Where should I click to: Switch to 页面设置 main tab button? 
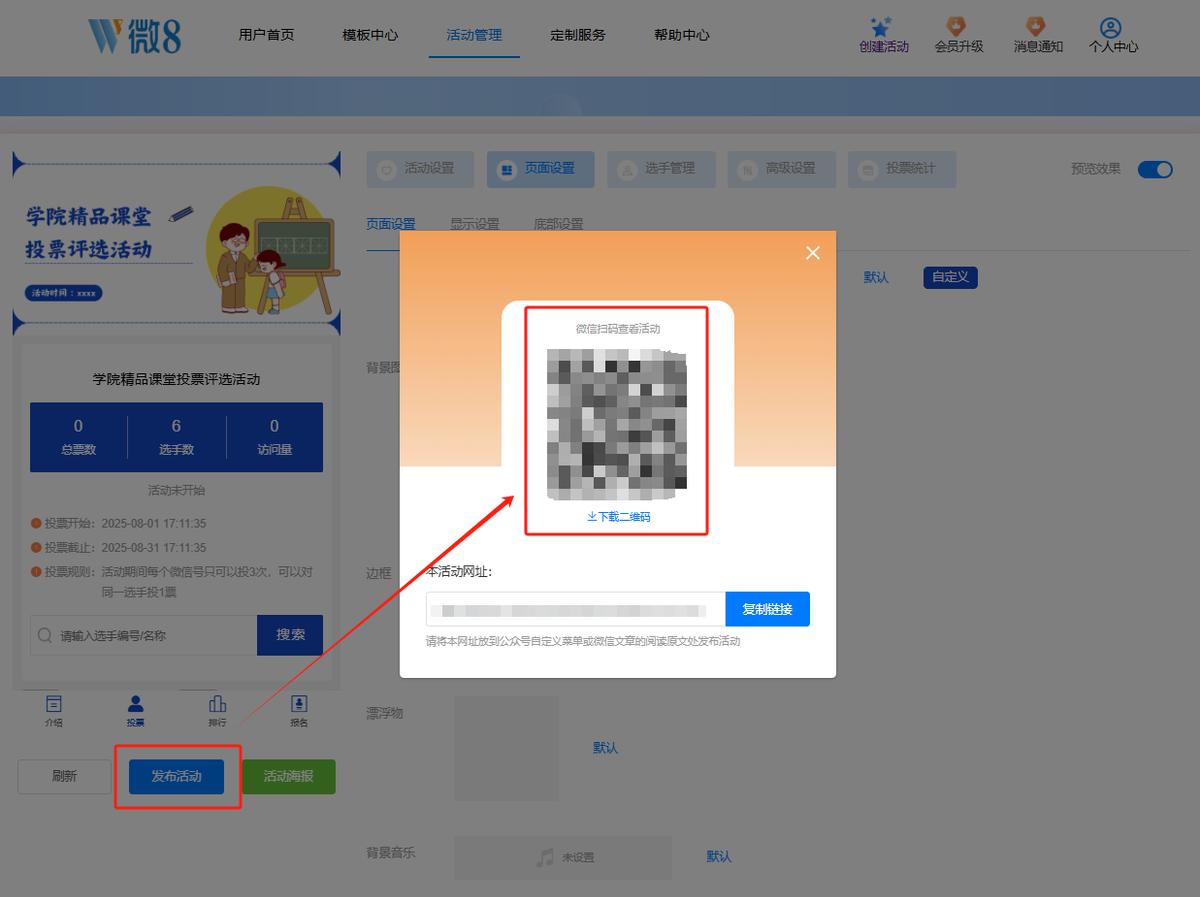click(x=540, y=169)
